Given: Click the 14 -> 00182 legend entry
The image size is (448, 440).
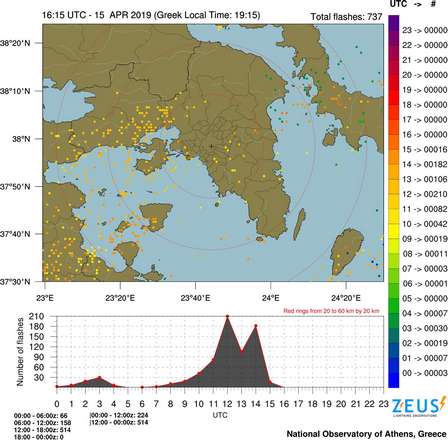Looking at the screenshot, I should click(425, 164).
